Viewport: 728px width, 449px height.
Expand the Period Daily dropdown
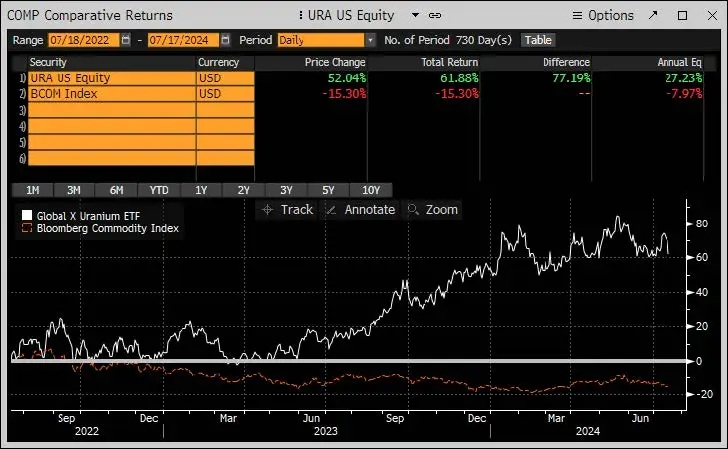(x=370, y=40)
